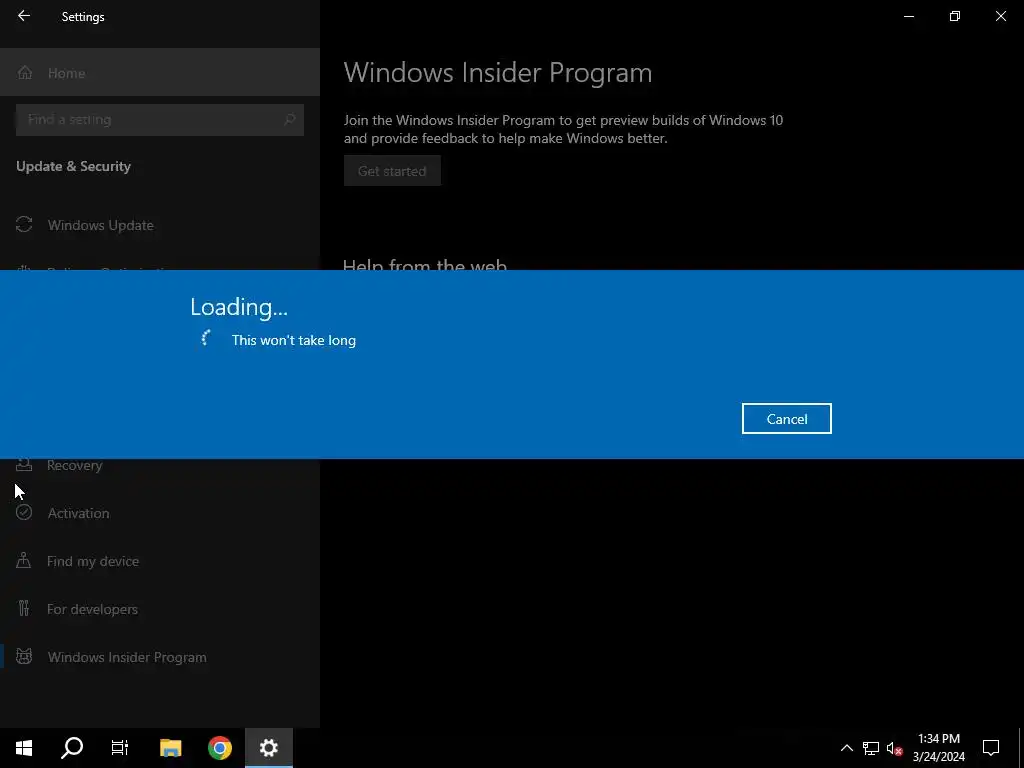Select Windows Insider Program in sidebar
The image size is (1024, 768).
tap(160, 657)
